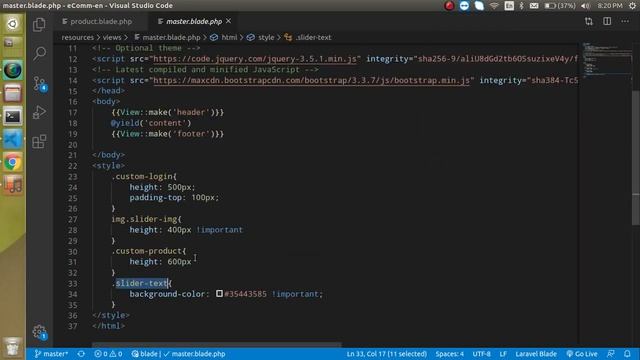Launch Google Chrome from the dock

(13, 162)
